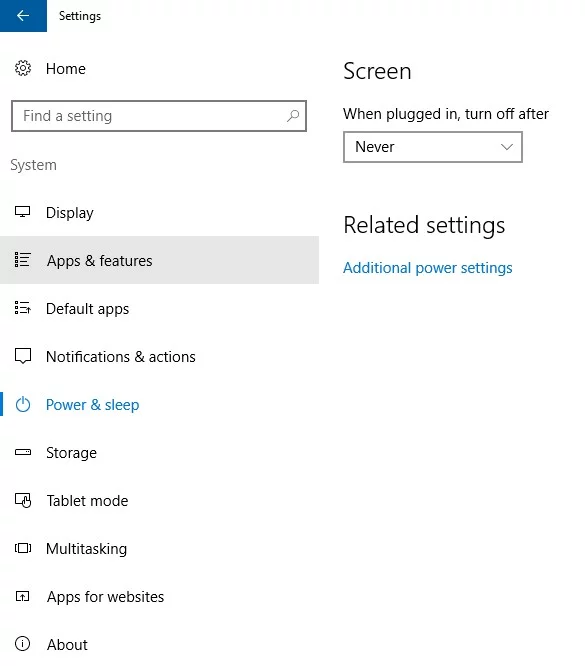
Task: Go to Apps for websites
Action: pyautogui.click(x=159, y=596)
